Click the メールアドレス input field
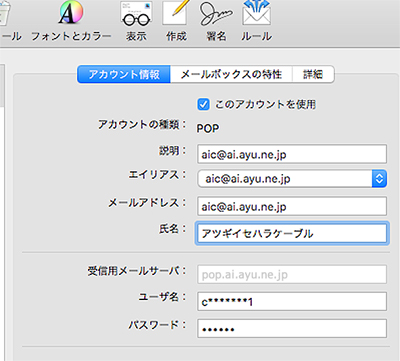The height and width of the screenshot is (361, 400). pos(292,206)
